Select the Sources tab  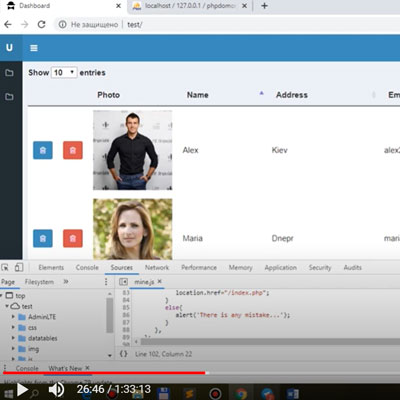pos(122,267)
